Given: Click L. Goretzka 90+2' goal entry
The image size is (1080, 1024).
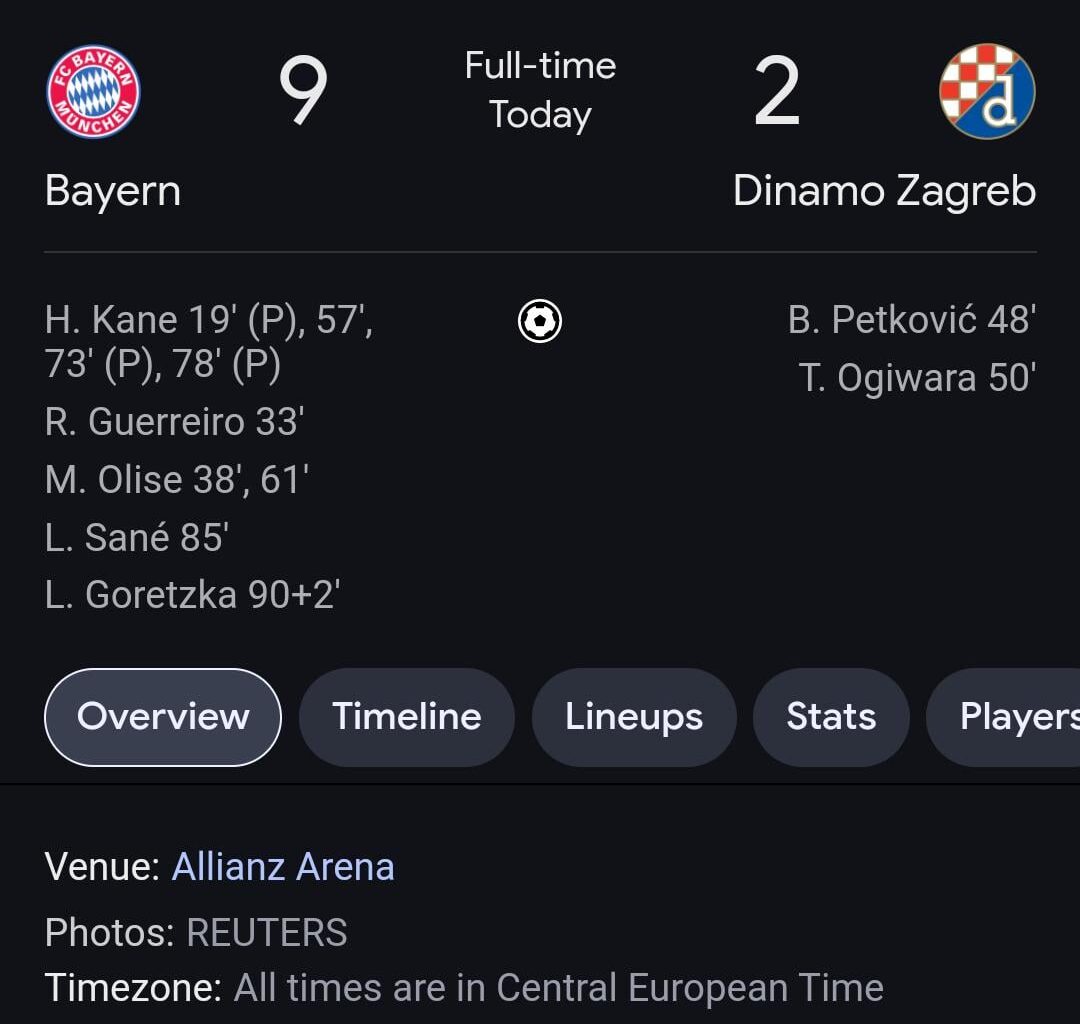Looking at the screenshot, I should pos(192,595).
